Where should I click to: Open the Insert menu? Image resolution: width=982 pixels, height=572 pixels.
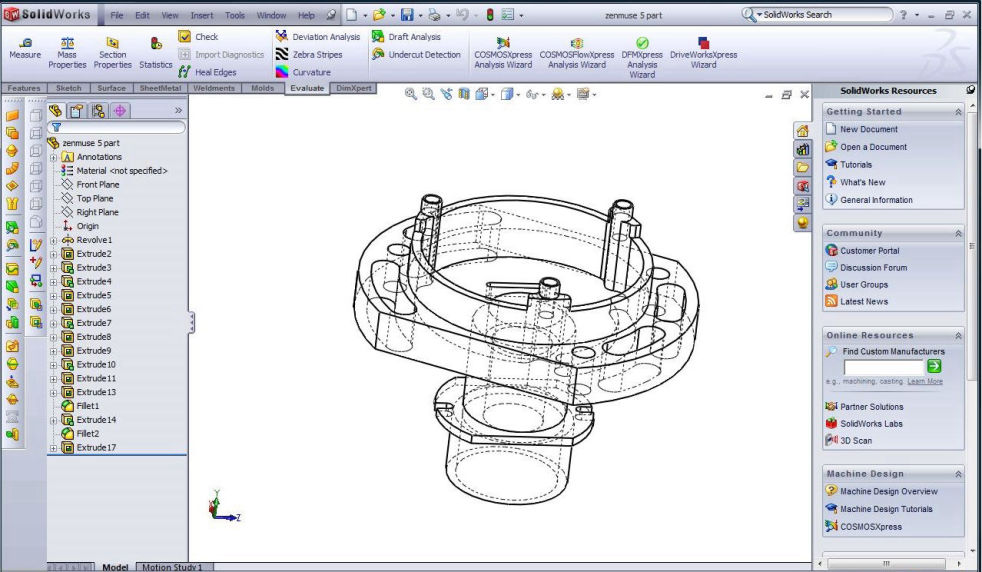[x=201, y=15]
